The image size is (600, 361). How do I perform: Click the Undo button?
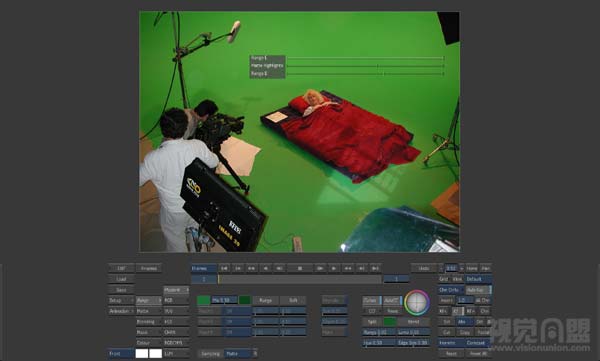point(424,268)
